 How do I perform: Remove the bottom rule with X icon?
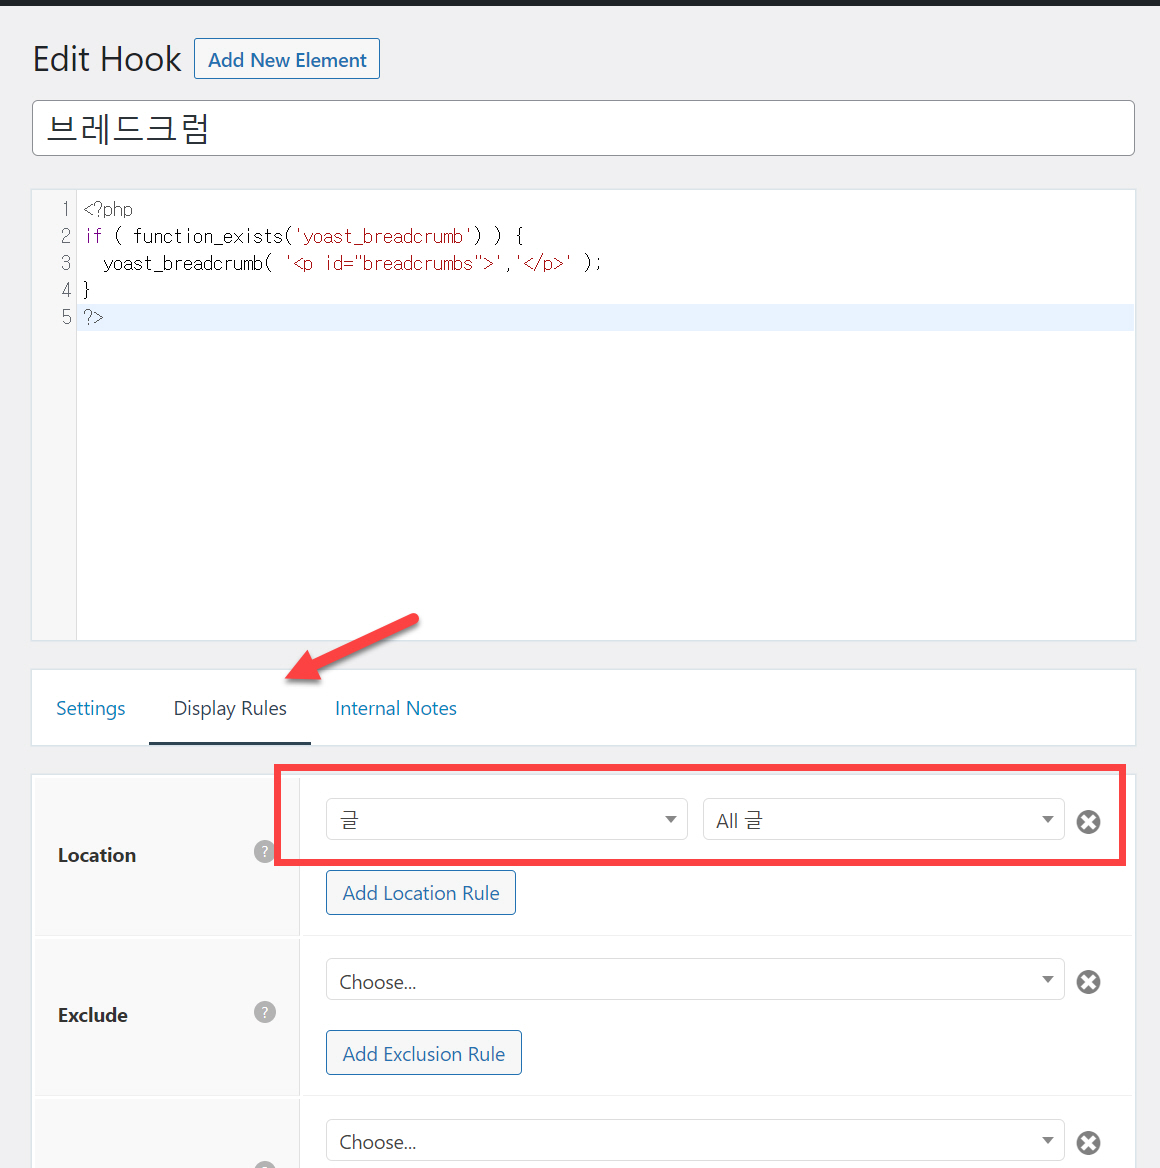(1088, 1143)
